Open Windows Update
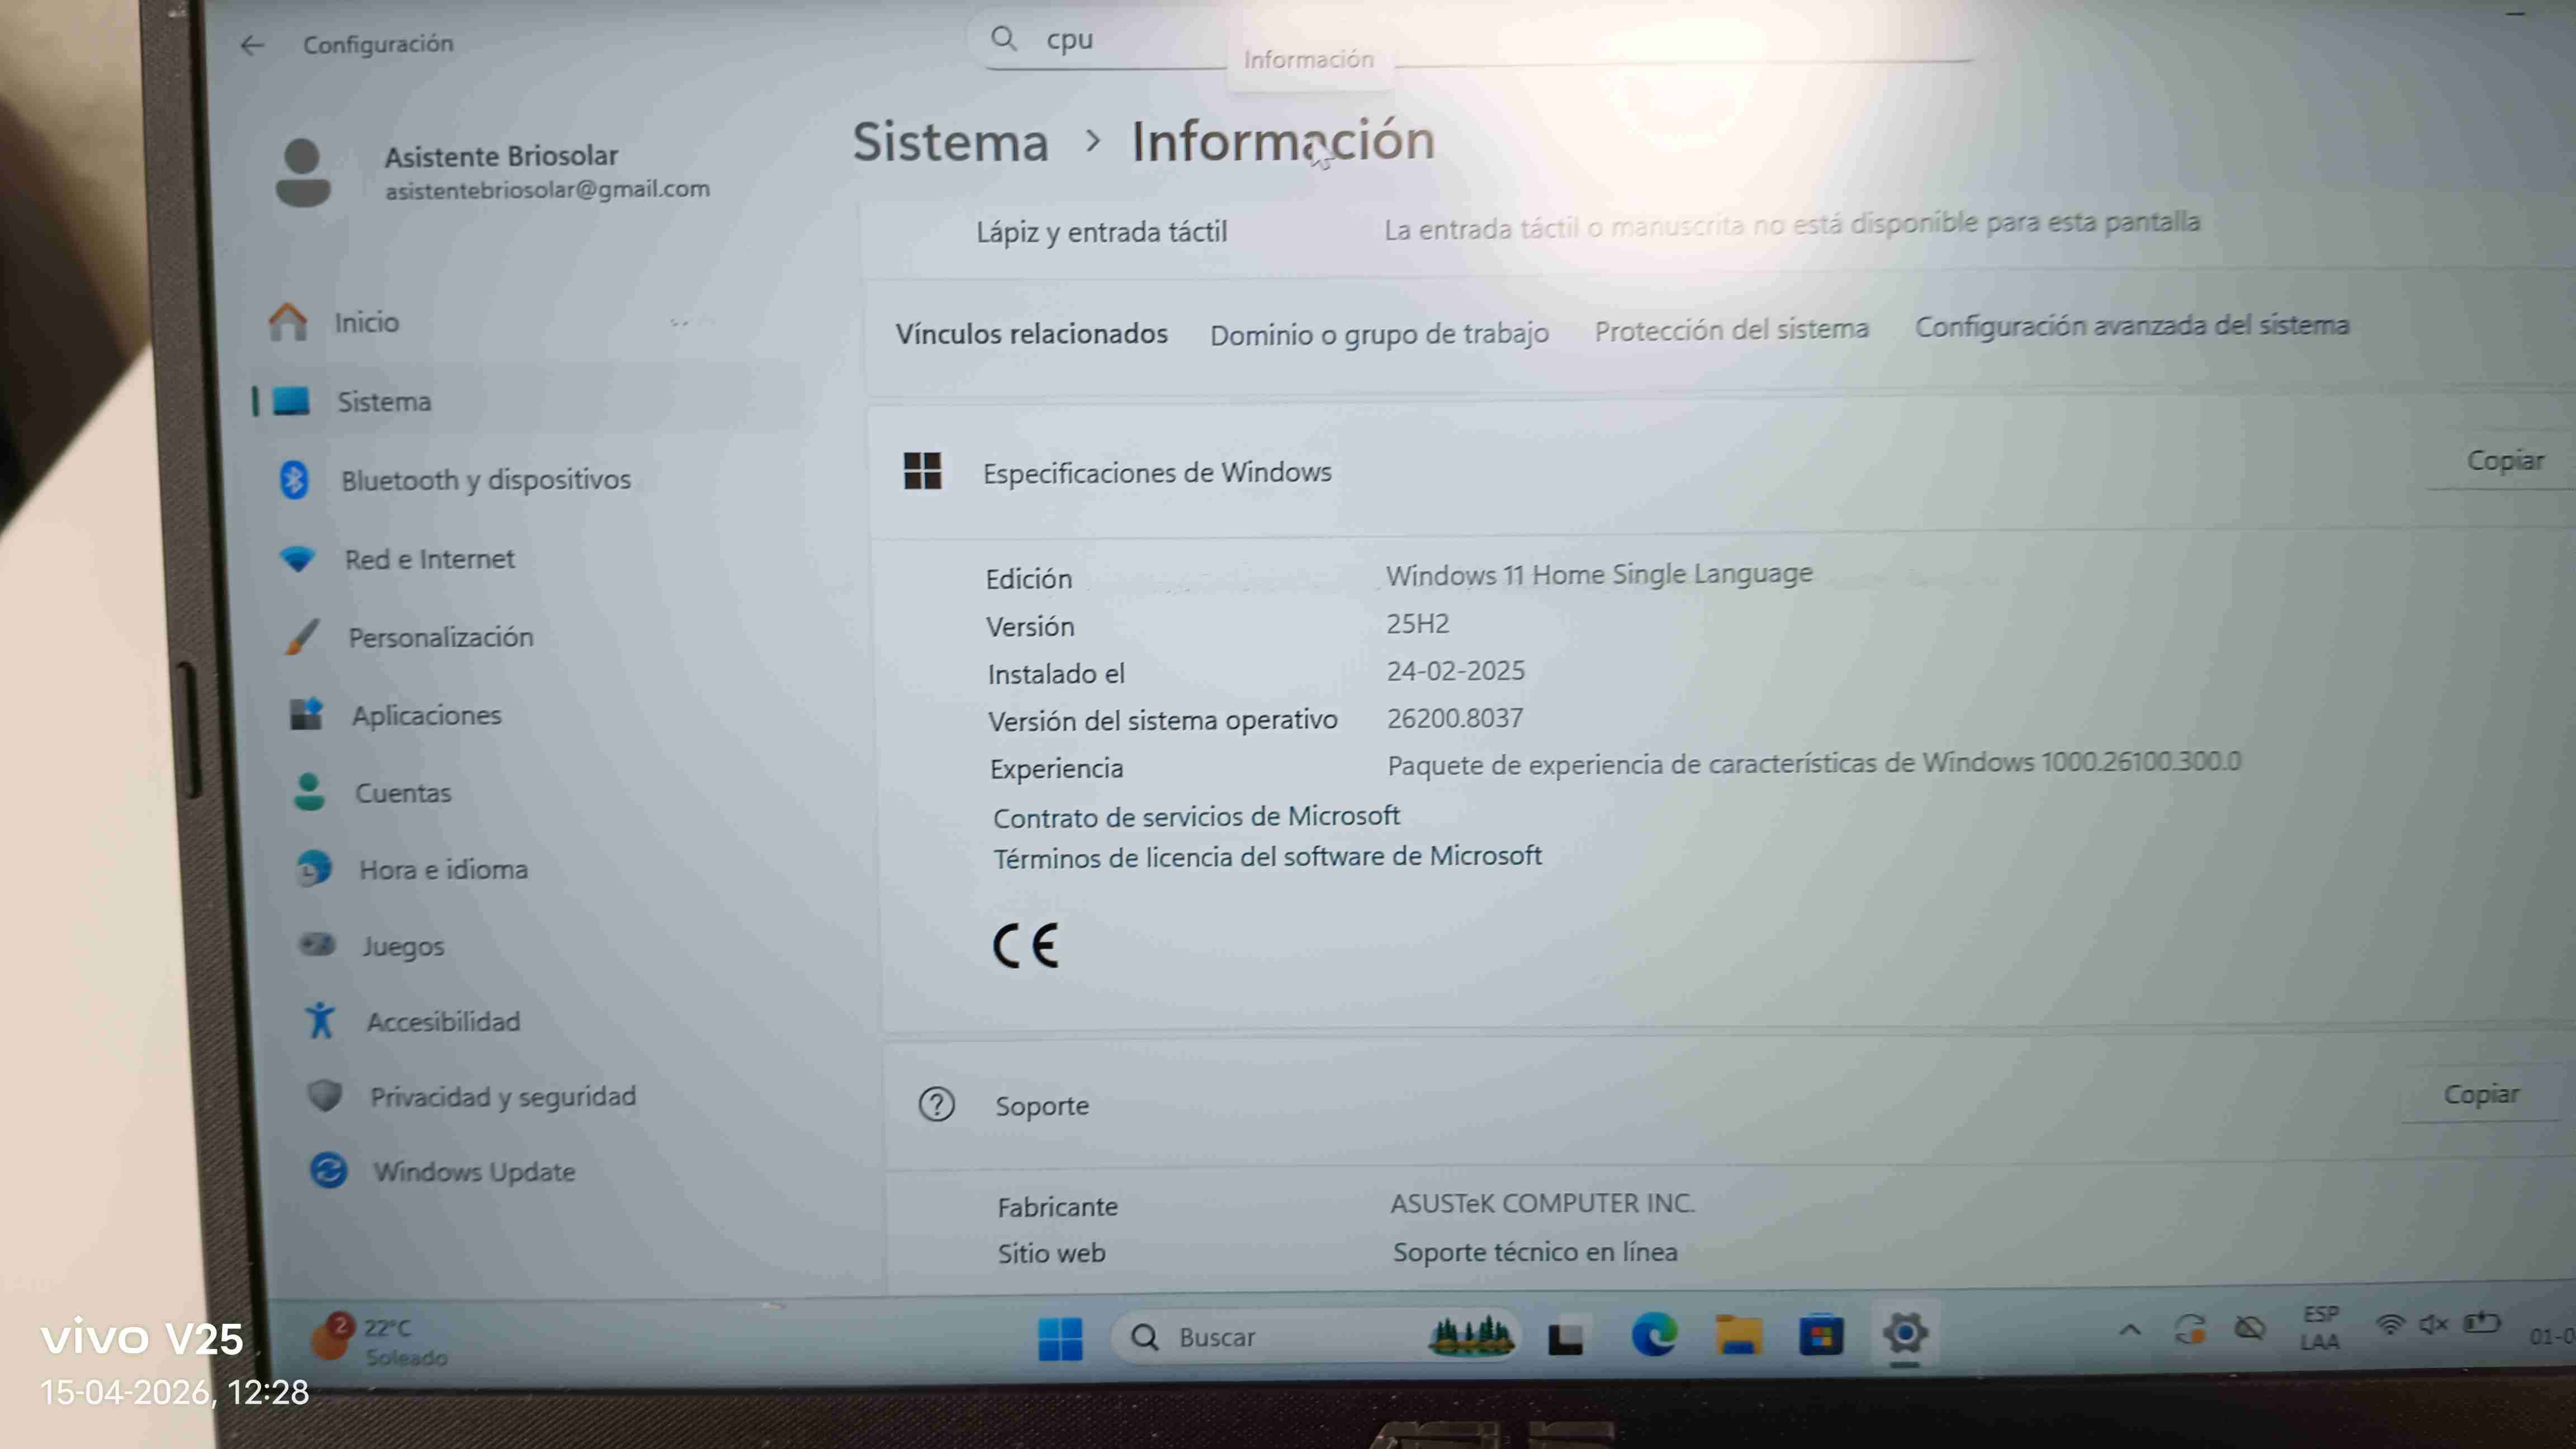The image size is (2576, 1449). (475, 1171)
